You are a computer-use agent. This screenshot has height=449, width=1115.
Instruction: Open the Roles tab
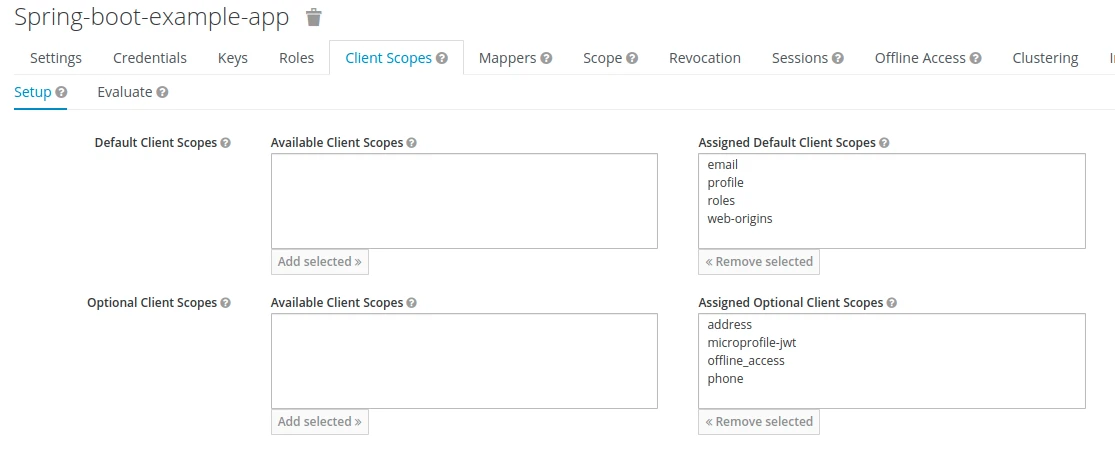click(297, 58)
